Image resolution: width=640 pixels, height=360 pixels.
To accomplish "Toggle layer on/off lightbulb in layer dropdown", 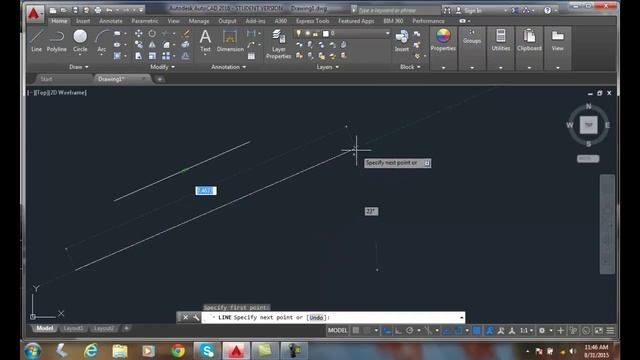I will (299, 33).
